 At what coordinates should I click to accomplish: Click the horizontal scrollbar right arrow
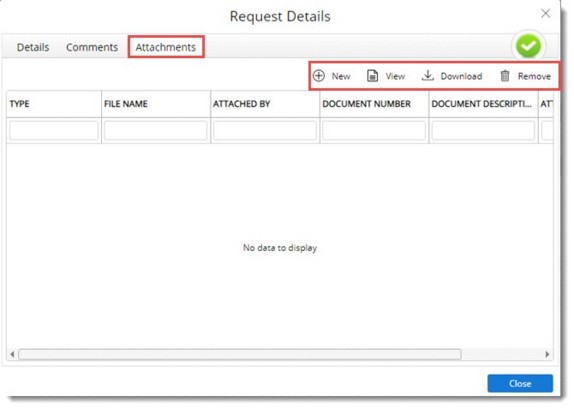(x=547, y=354)
